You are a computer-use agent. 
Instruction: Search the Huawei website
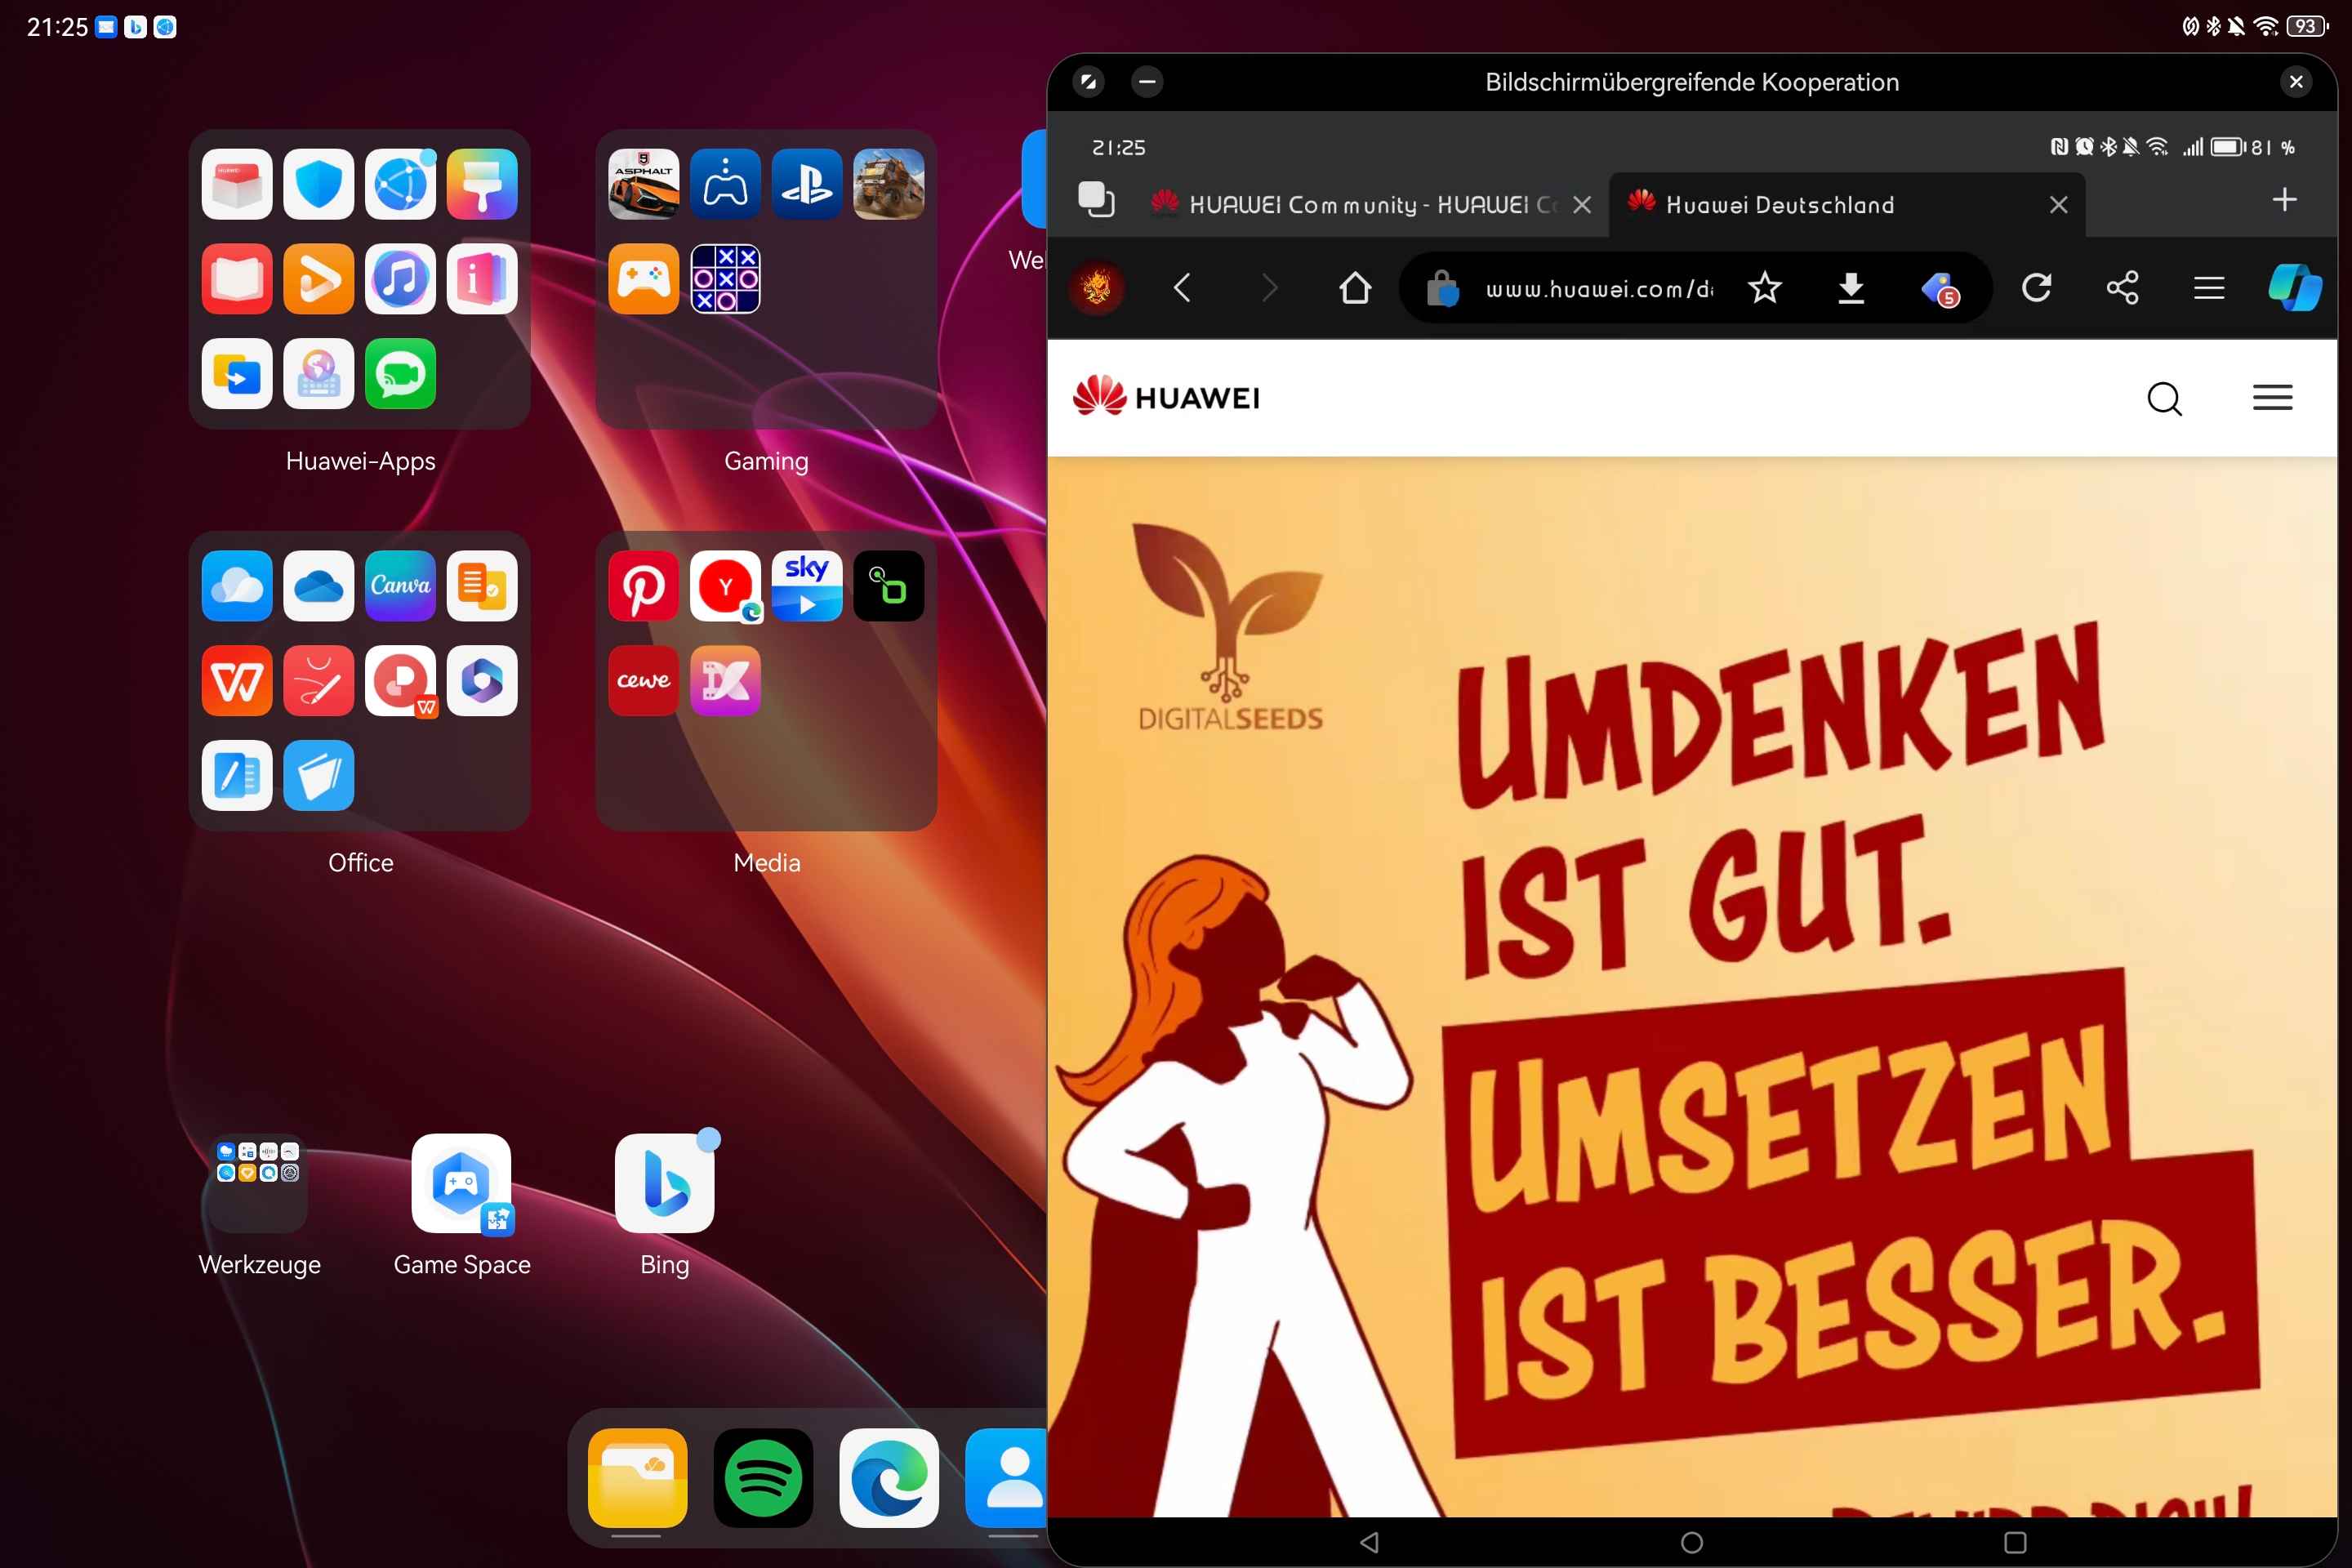pos(2165,398)
